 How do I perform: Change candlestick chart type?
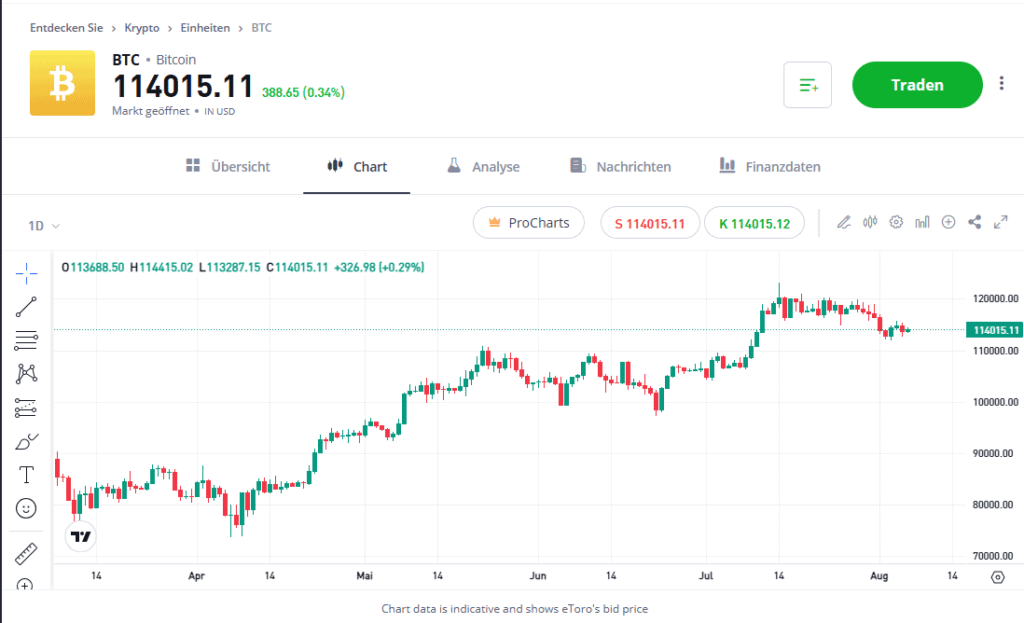(x=870, y=222)
